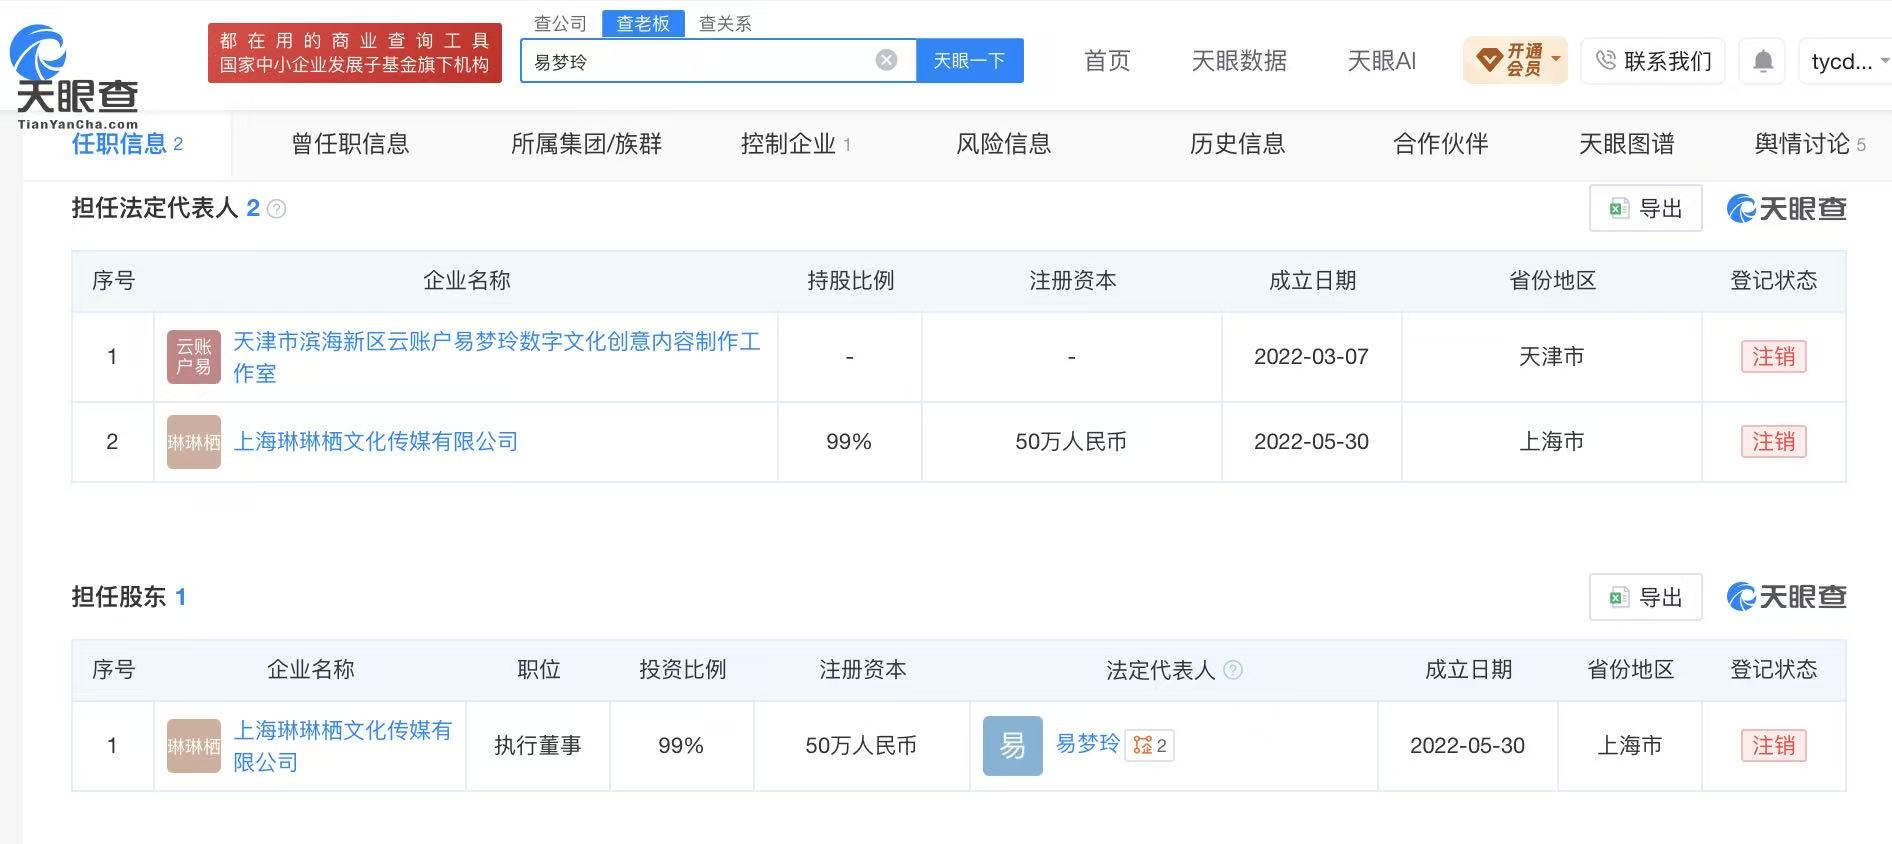Viewport: 1892px width, 844px height.
Task: Click the TianYanCha logo at top left
Action: pos(75,77)
